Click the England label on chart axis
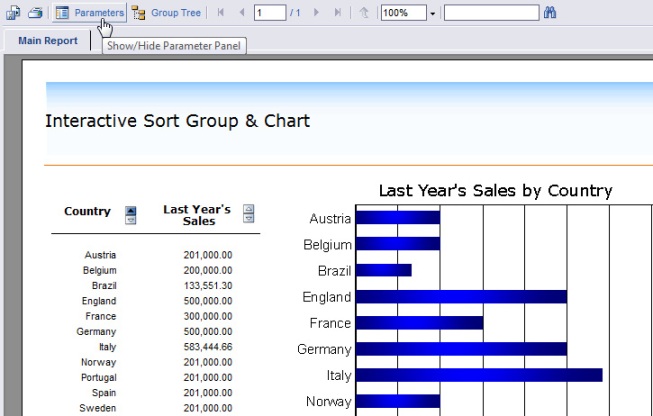 tap(327, 297)
